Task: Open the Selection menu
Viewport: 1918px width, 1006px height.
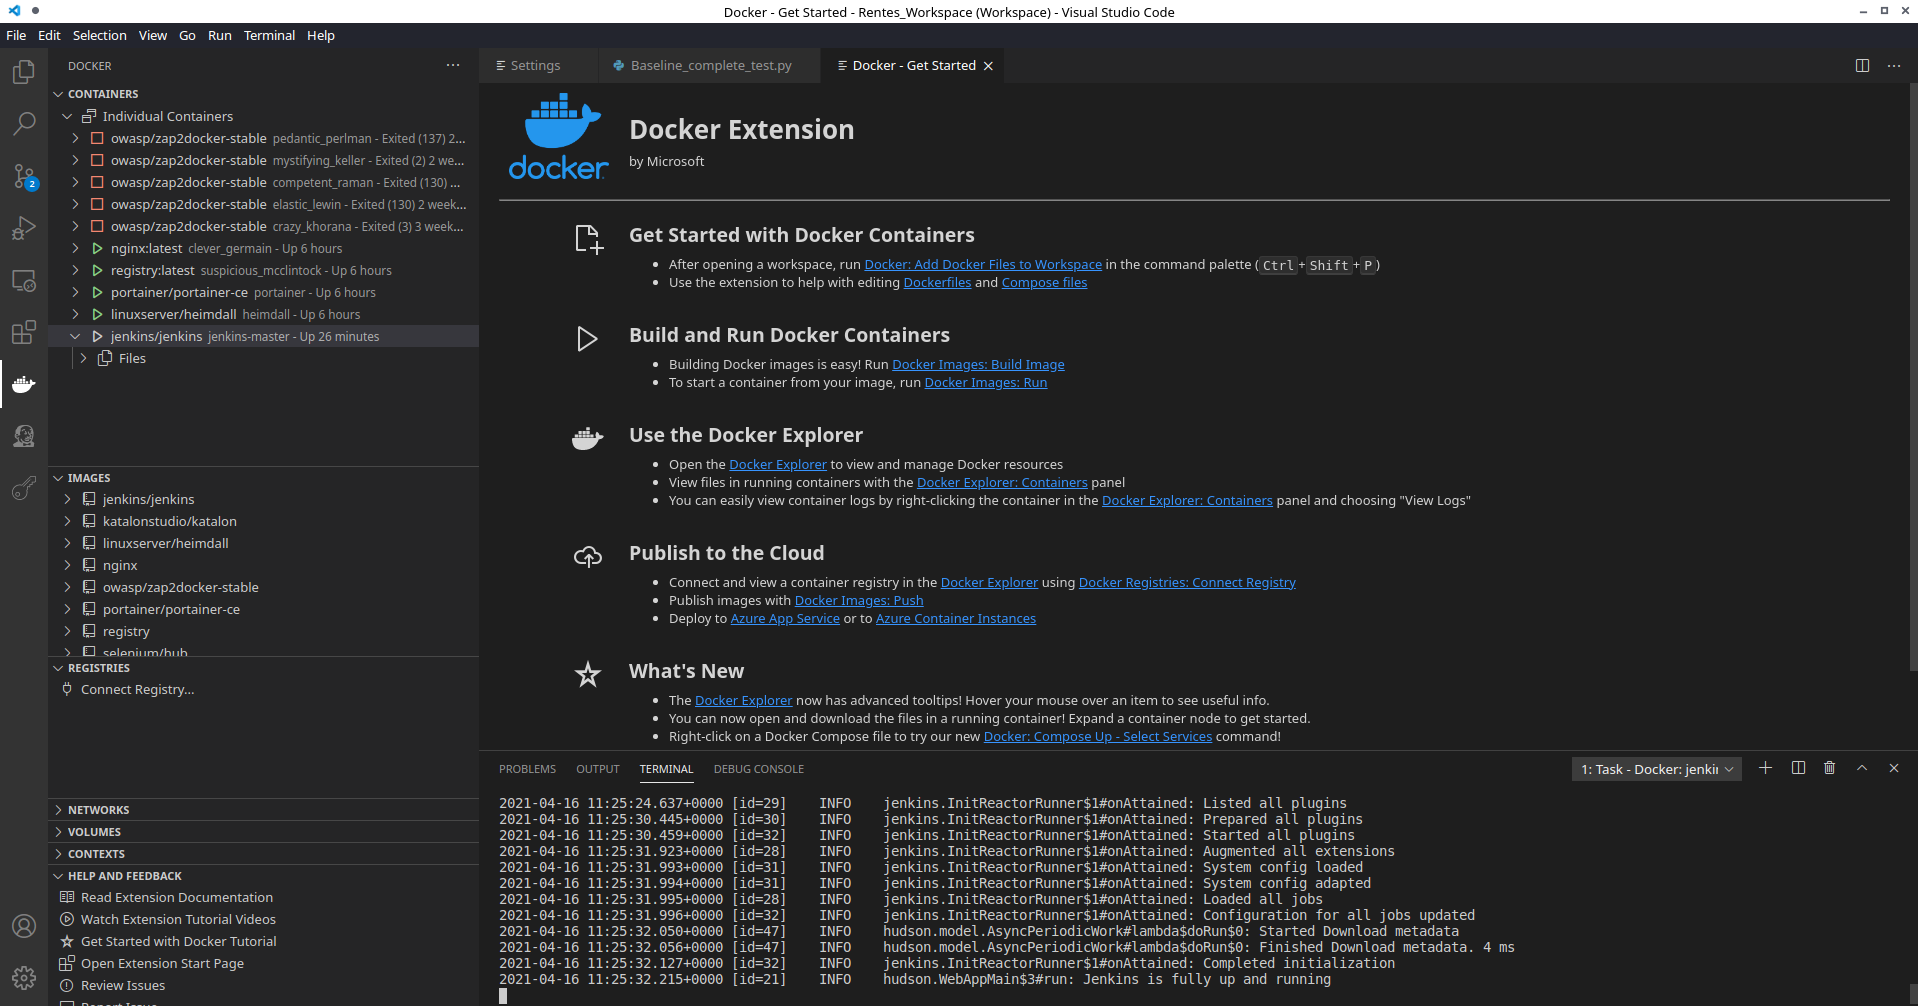Action: point(99,35)
